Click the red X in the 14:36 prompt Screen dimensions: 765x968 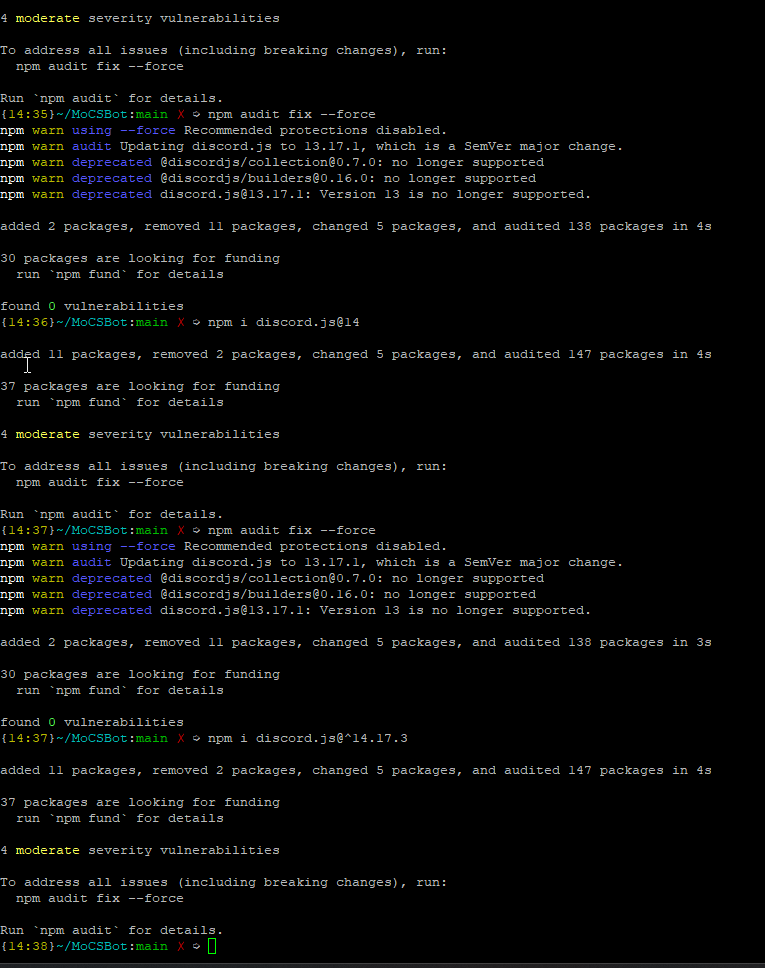click(x=180, y=323)
